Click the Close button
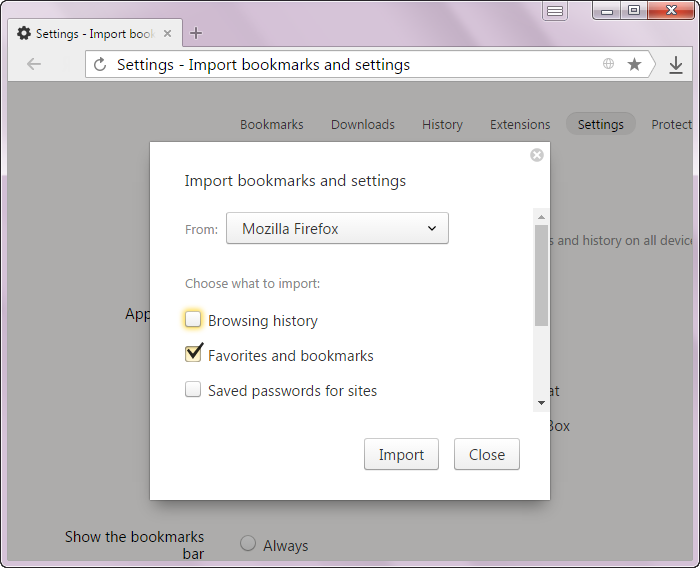The image size is (700, 568). pyautogui.click(x=487, y=454)
